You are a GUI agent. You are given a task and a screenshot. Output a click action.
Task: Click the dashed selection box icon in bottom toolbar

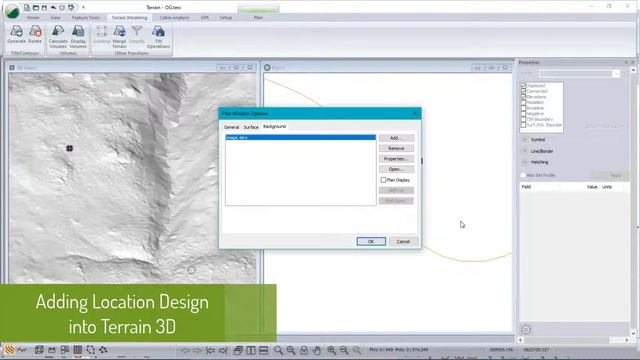tap(91, 350)
